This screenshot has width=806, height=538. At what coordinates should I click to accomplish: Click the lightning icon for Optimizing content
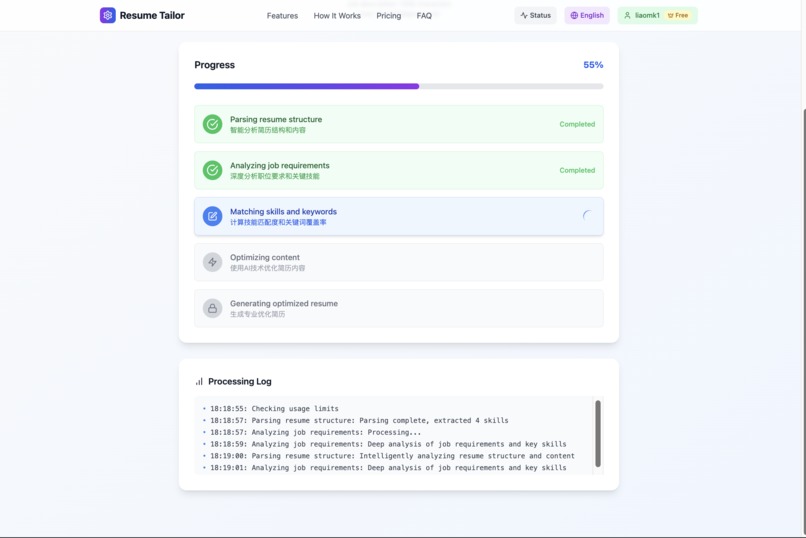point(212,262)
